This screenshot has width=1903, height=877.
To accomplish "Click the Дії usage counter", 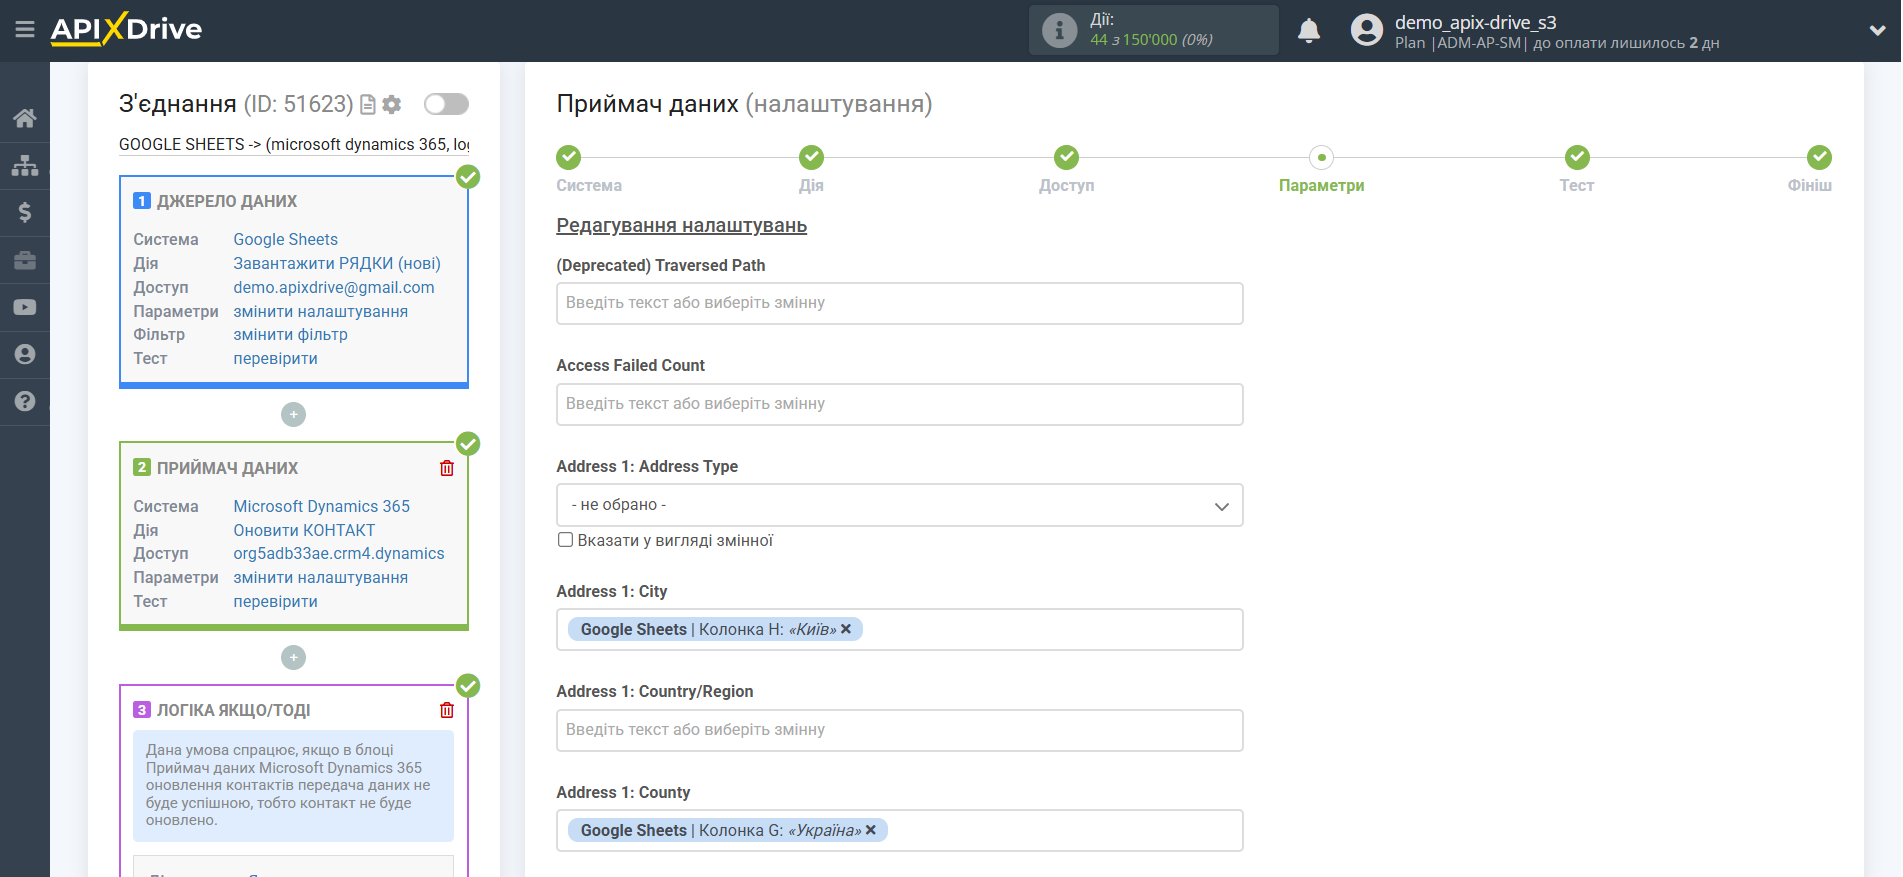I will tap(1153, 30).
